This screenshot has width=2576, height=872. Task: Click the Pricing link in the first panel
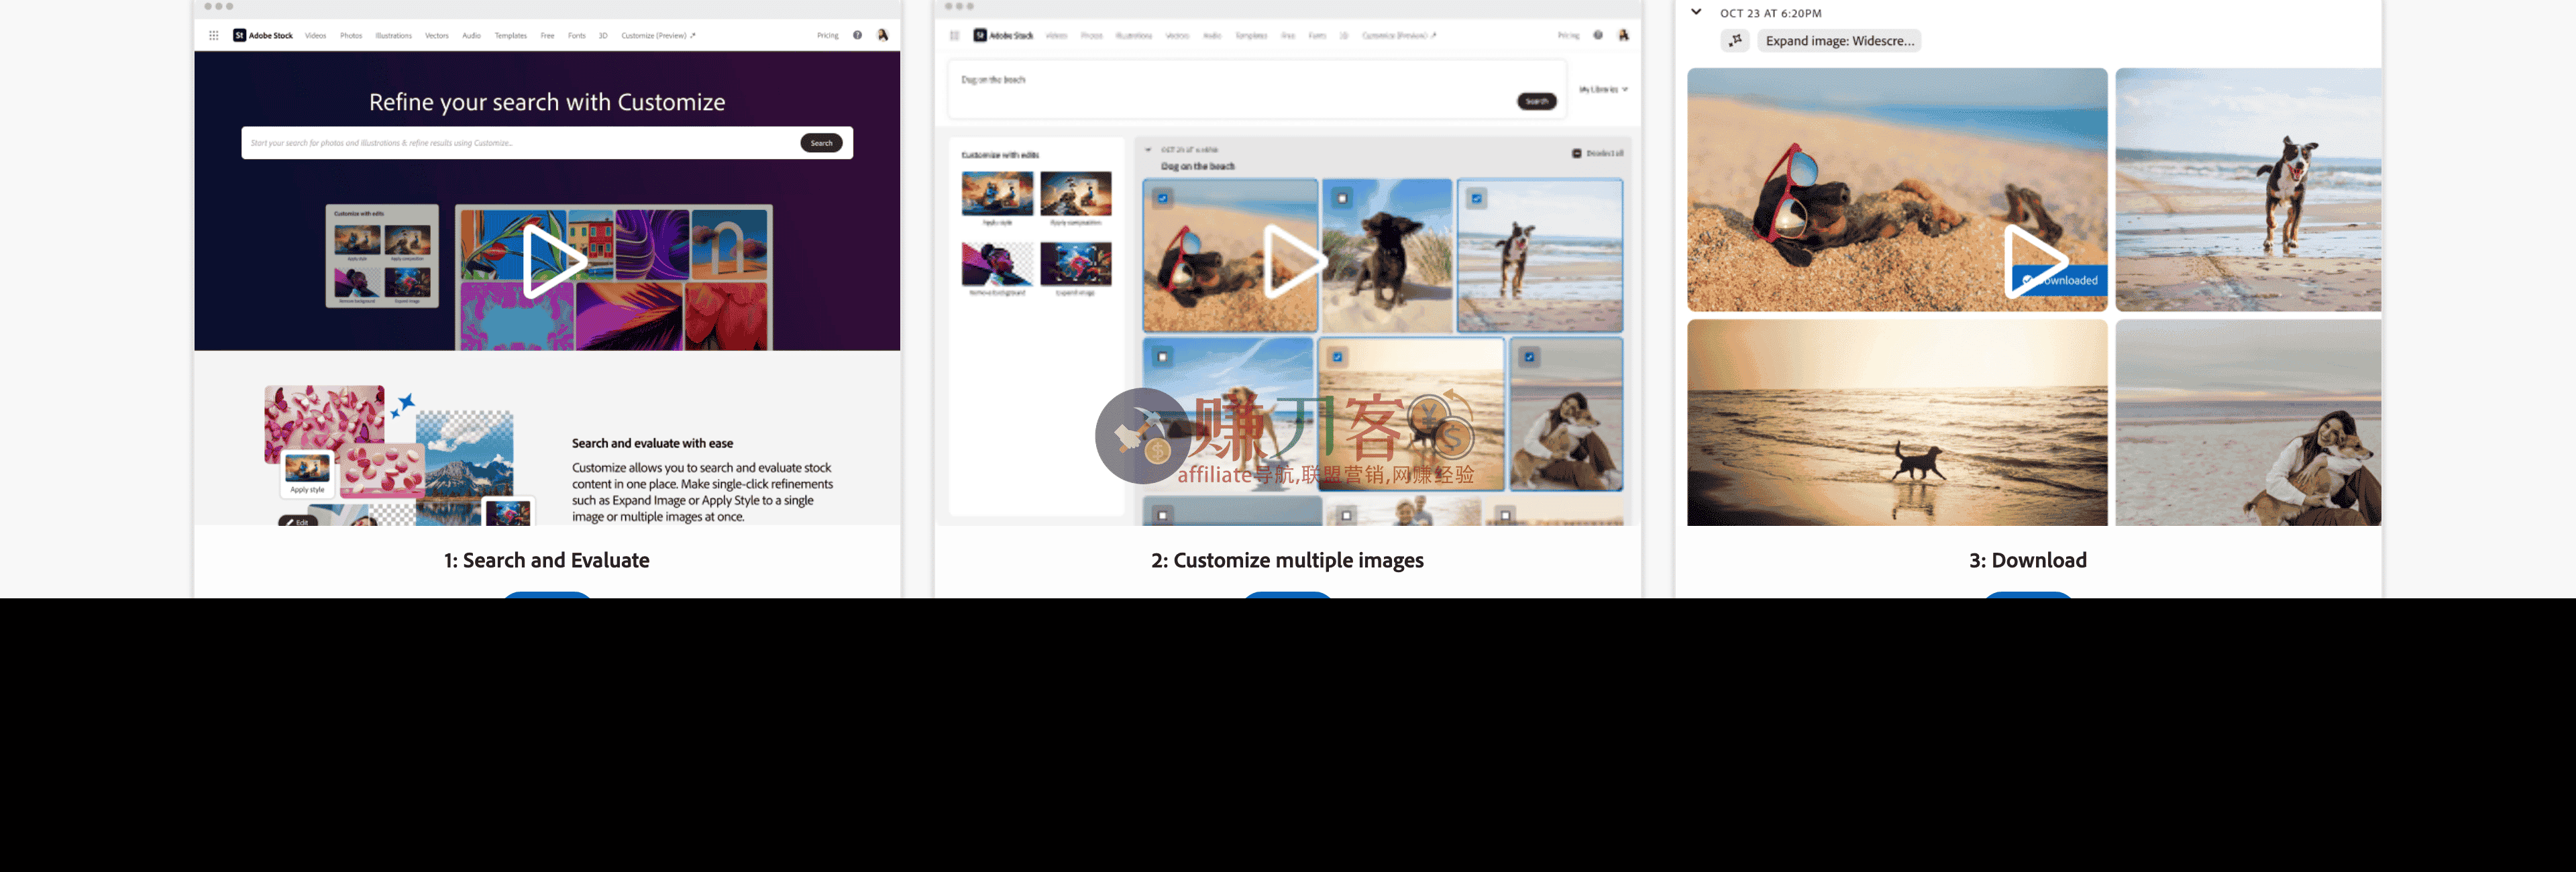tap(827, 36)
